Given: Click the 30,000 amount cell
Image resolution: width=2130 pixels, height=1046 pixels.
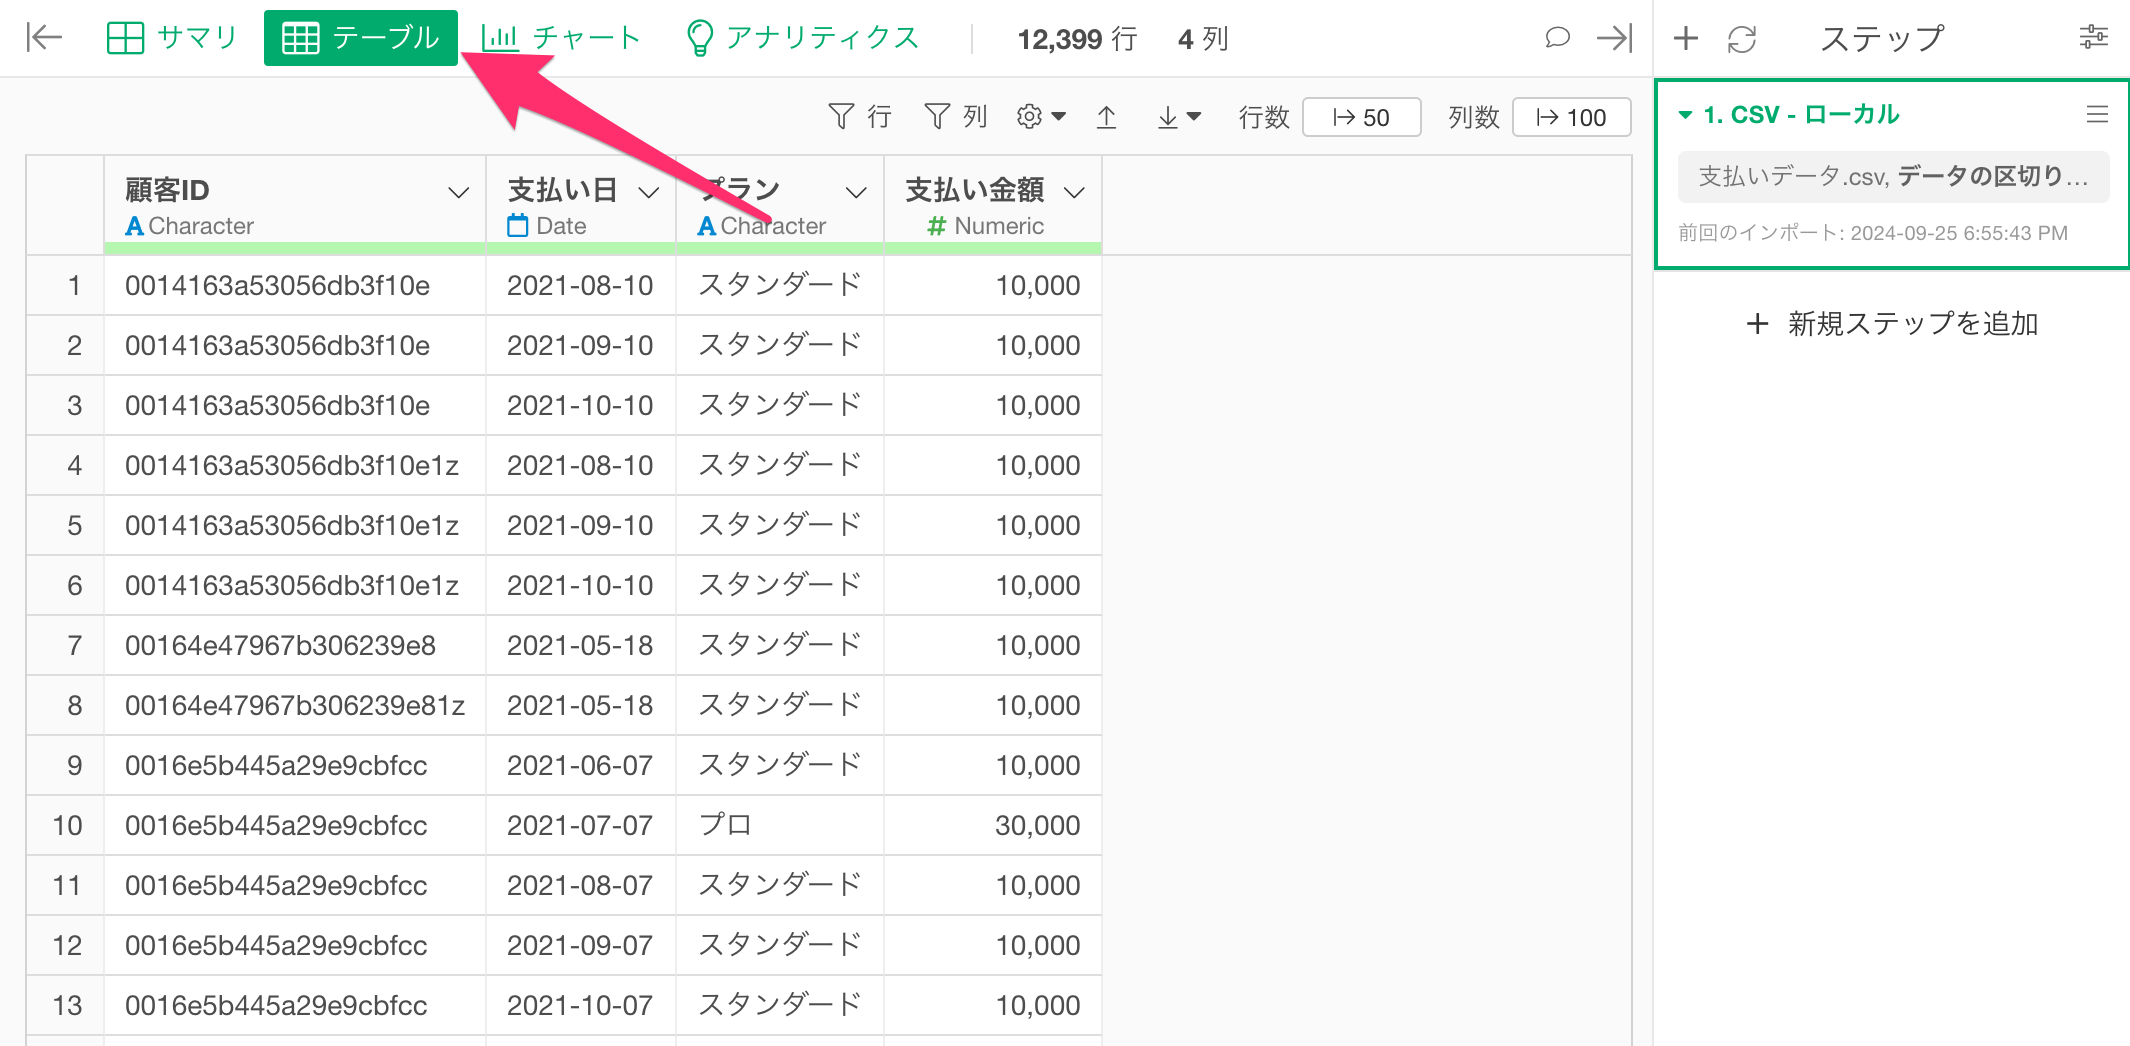Looking at the screenshot, I should pyautogui.click(x=993, y=825).
